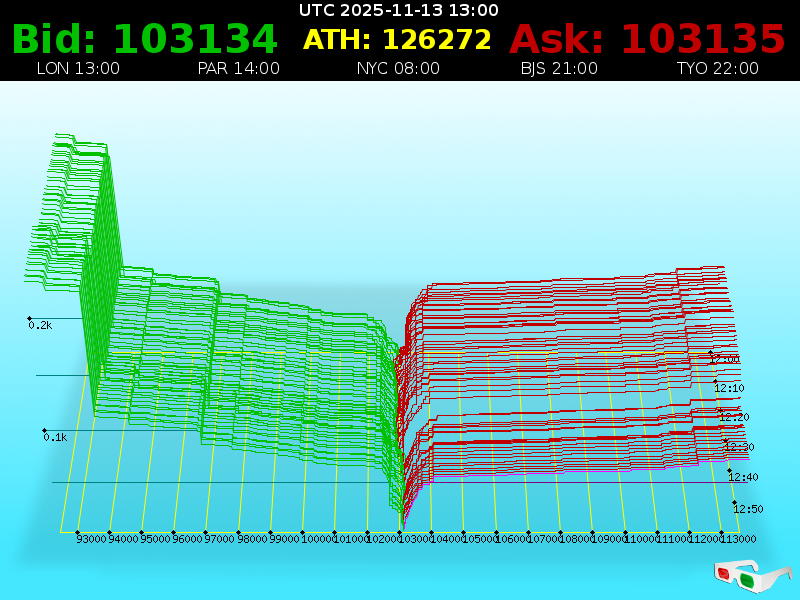Click the 98000 price axis label
This screenshot has height=600, width=800.
click(253, 539)
